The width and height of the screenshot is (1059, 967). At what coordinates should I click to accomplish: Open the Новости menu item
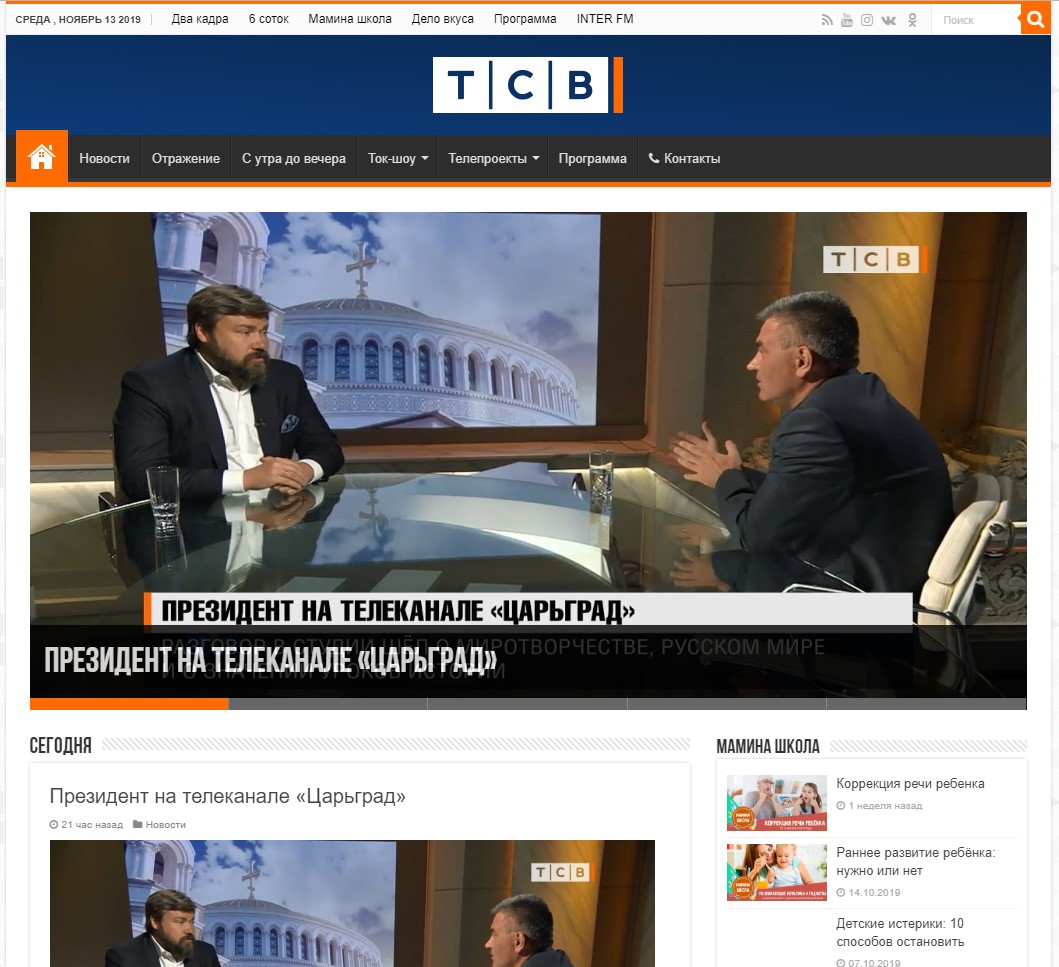click(104, 159)
